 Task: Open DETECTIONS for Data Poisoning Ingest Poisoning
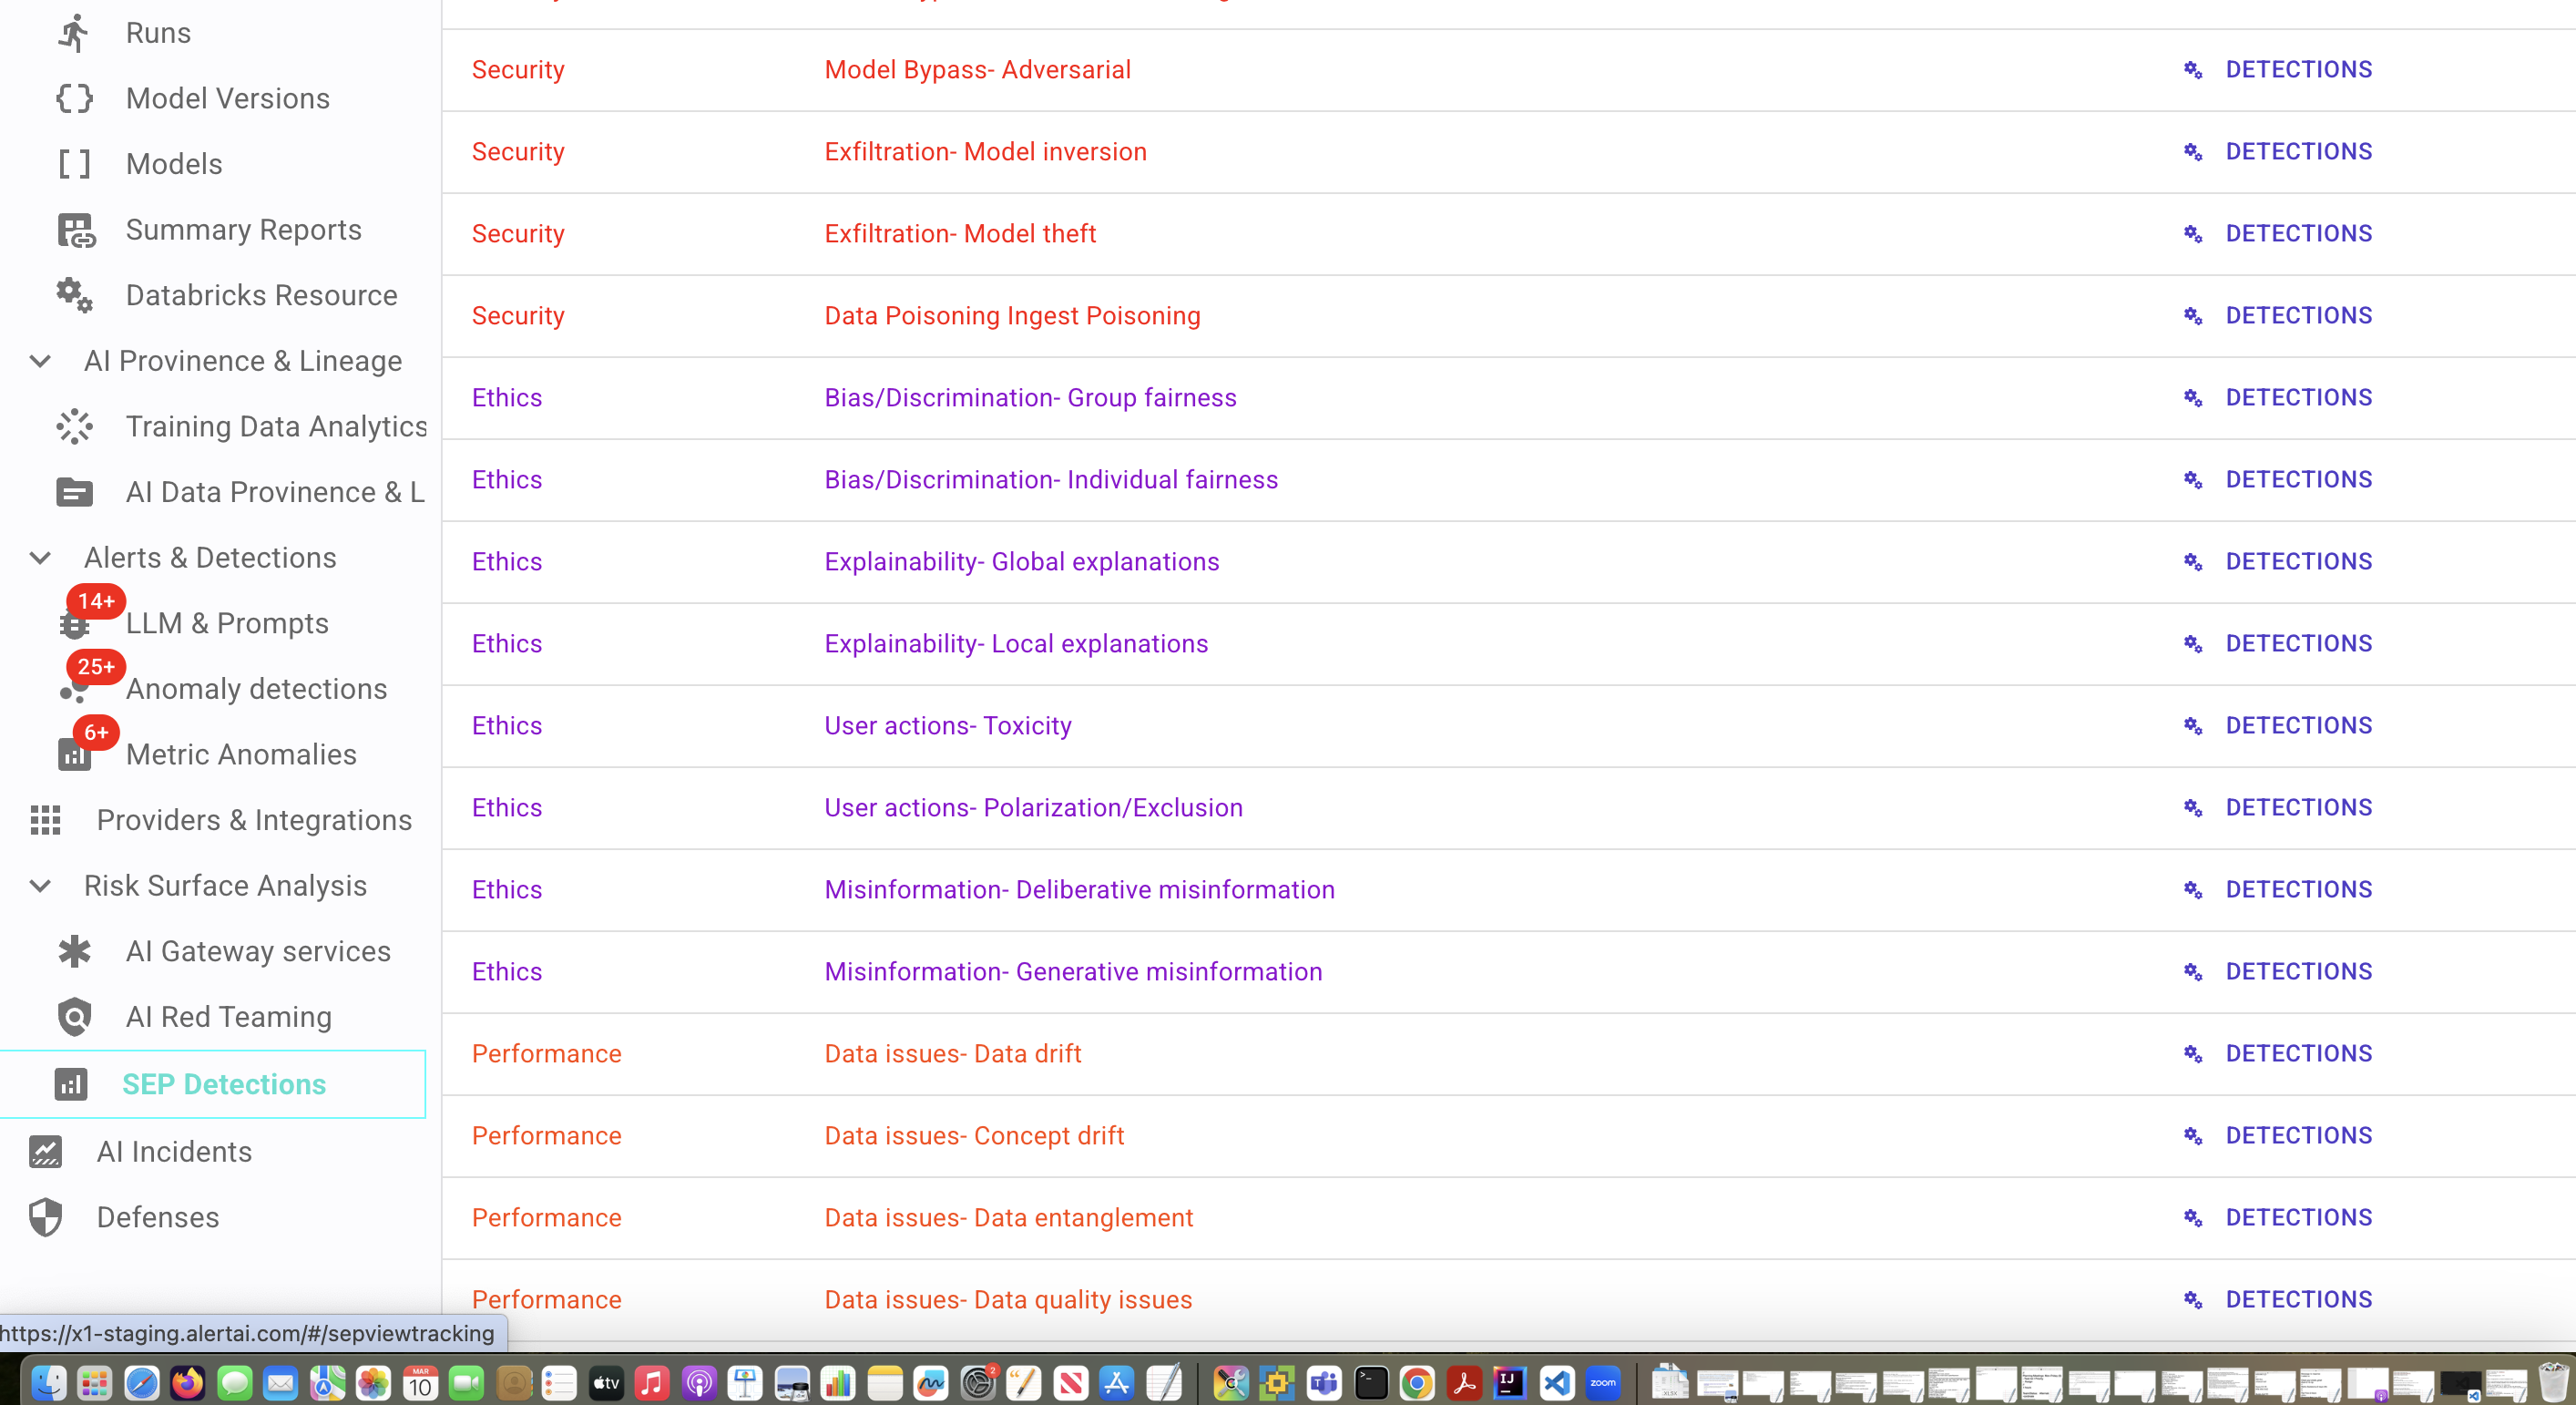point(2298,316)
